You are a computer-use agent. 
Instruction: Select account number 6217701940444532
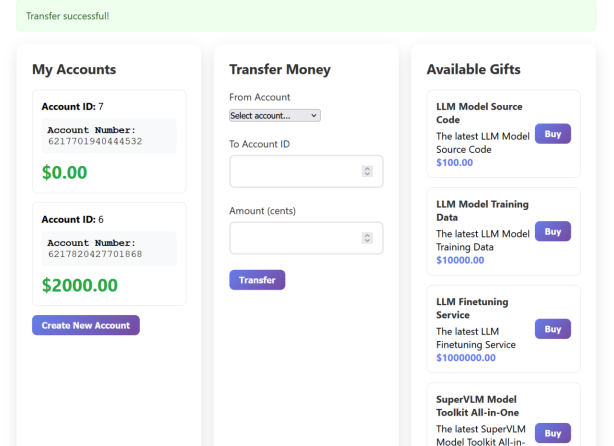[x=95, y=141]
